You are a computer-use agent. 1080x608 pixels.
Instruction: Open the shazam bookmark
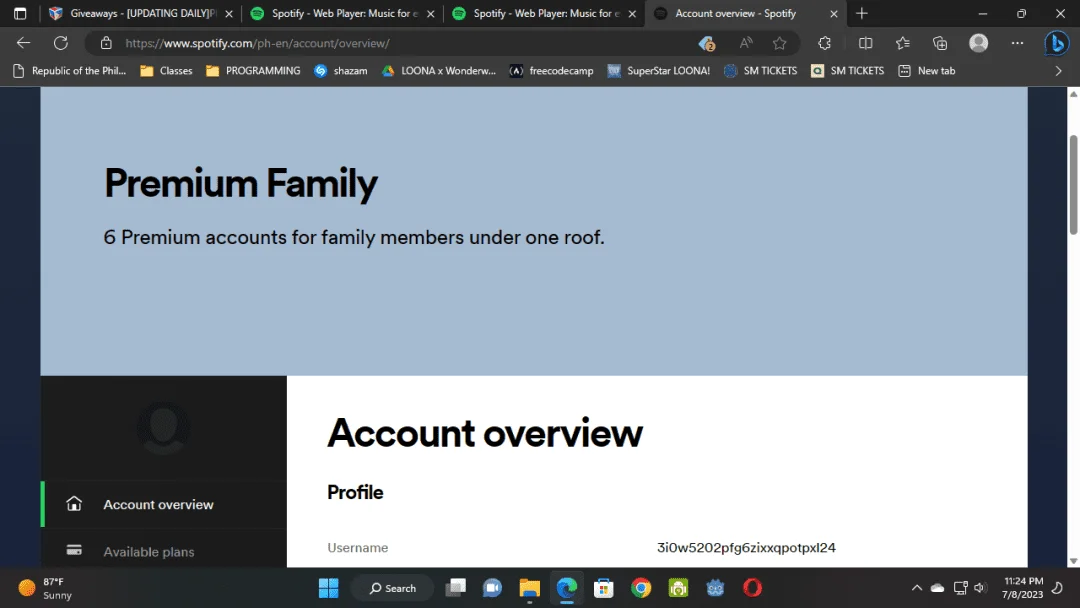click(x=341, y=71)
